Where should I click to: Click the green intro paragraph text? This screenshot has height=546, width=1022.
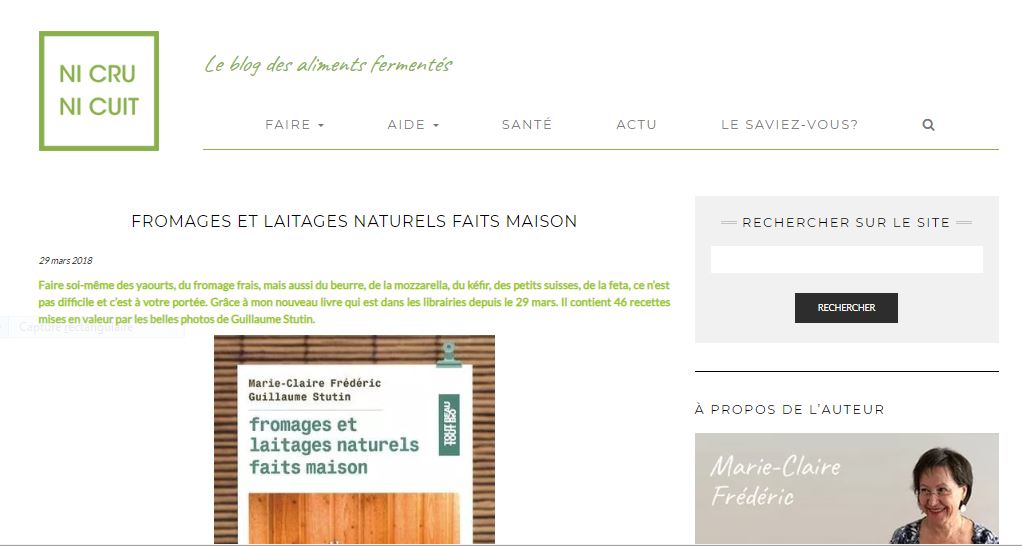[x=354, y=302]
